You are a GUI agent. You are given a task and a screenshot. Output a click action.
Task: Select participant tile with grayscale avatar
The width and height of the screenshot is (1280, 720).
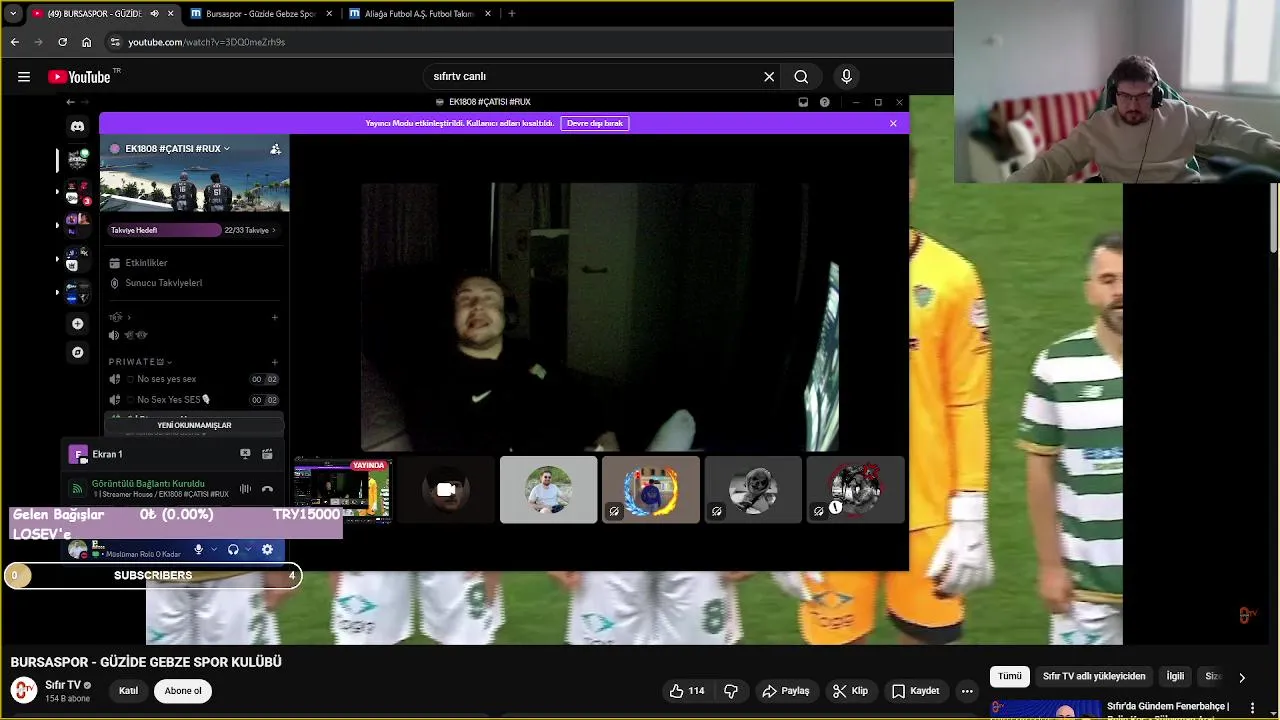[753, 490]
